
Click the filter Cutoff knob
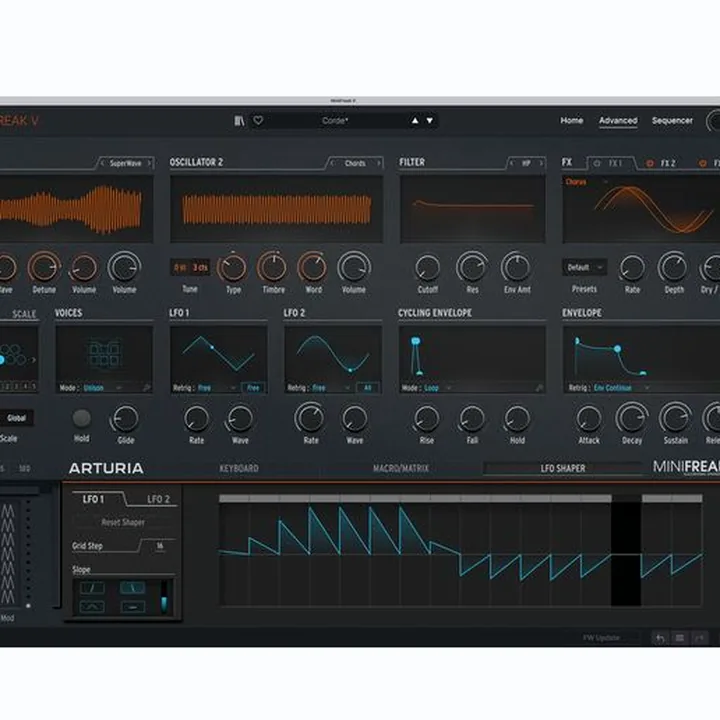coord(427,268)
